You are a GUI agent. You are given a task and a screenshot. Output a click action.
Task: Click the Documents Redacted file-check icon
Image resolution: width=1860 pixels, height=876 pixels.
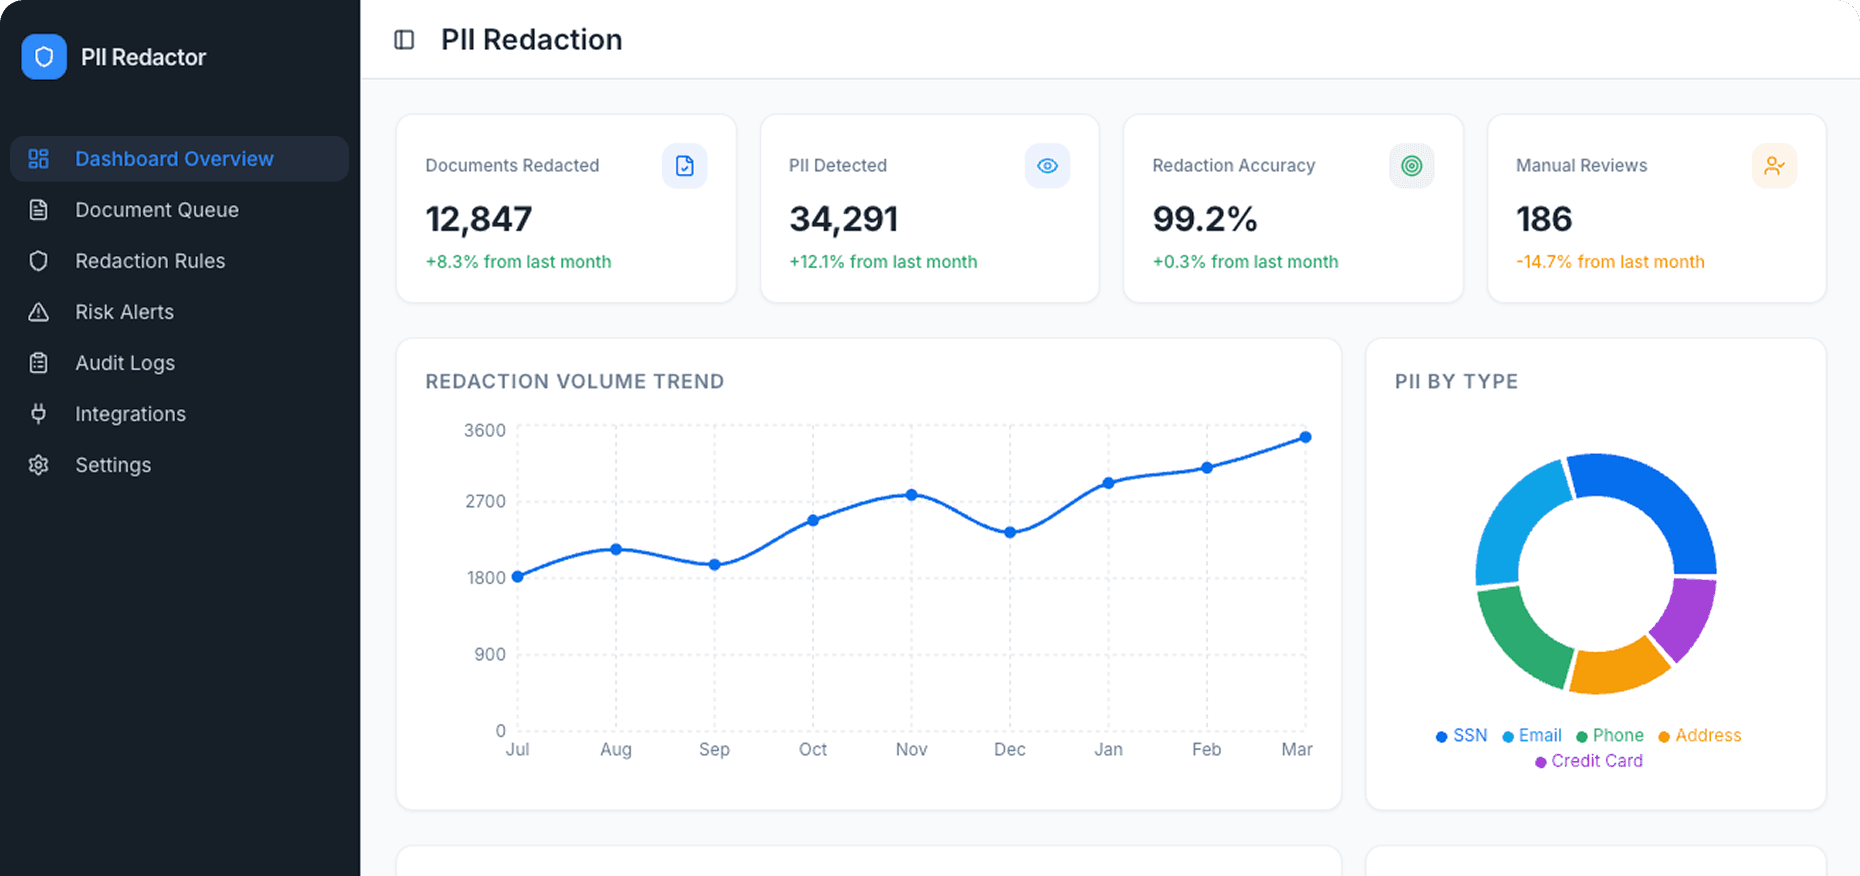tap(685, 166)
